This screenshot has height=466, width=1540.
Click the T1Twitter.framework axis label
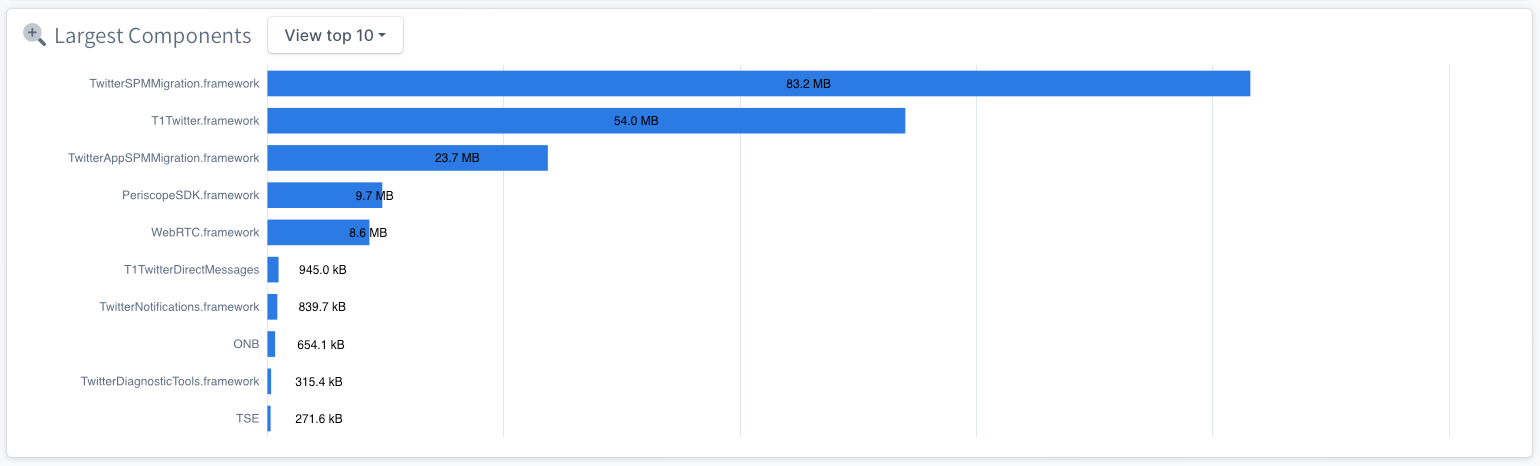[x=205, y=121]
